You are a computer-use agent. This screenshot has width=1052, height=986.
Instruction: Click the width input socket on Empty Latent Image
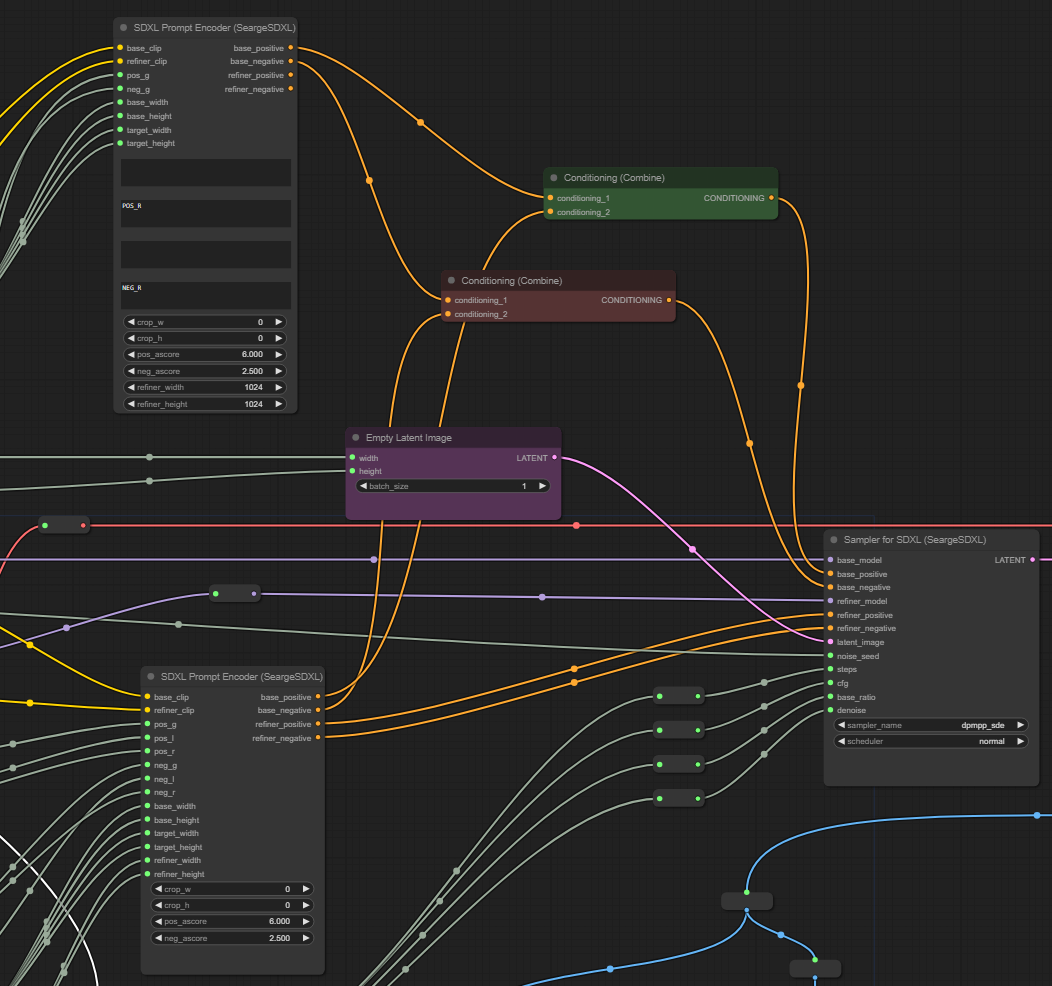tap(352, 458)
